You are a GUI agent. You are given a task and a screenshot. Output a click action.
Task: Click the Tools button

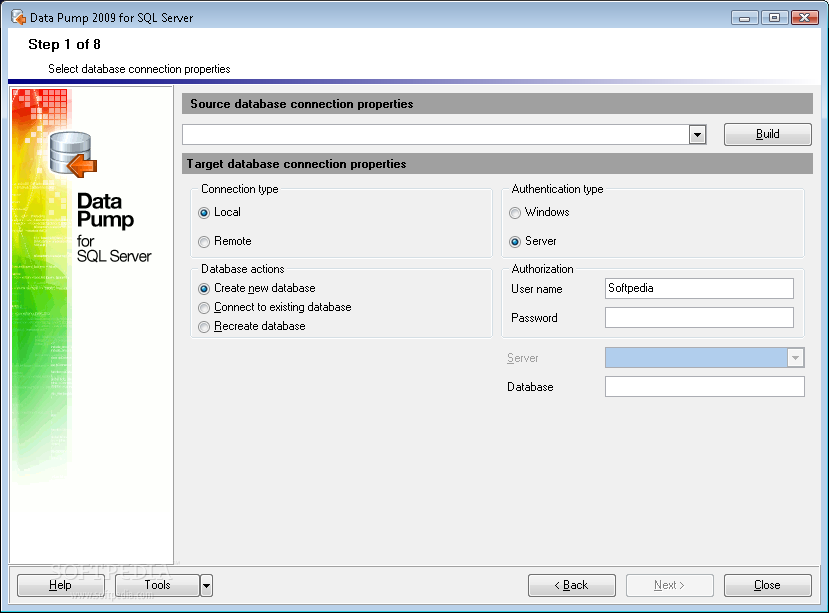click(158, 585)
